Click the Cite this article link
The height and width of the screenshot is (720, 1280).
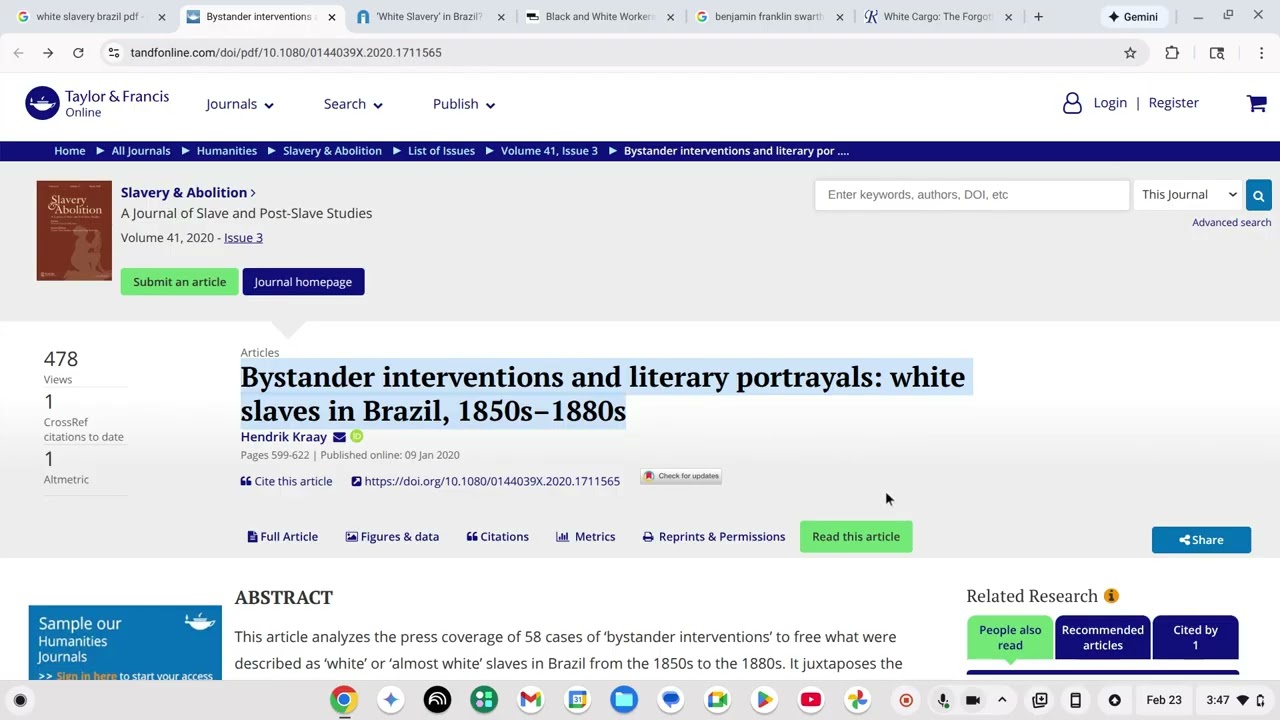pyautogui.click(x=286, y=481)
